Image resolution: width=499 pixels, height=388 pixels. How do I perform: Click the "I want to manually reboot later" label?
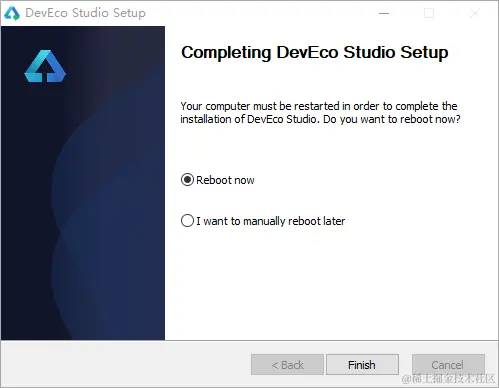(271, 221)
